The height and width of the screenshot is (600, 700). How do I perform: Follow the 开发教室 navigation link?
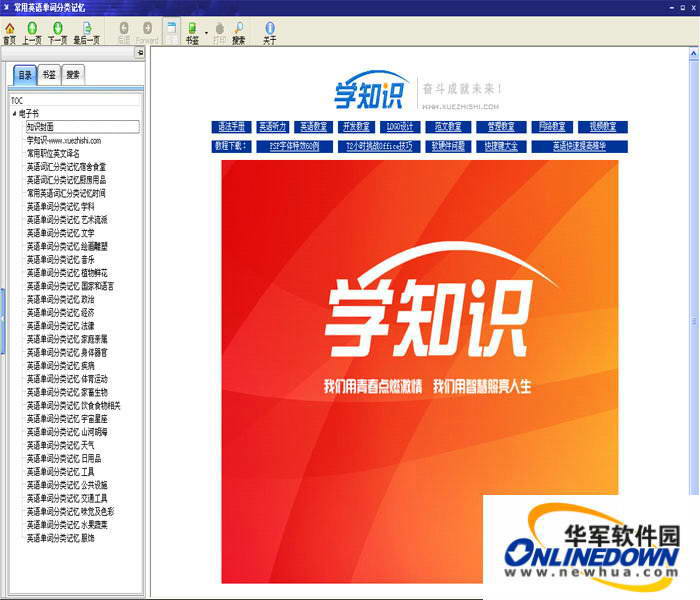356,127
